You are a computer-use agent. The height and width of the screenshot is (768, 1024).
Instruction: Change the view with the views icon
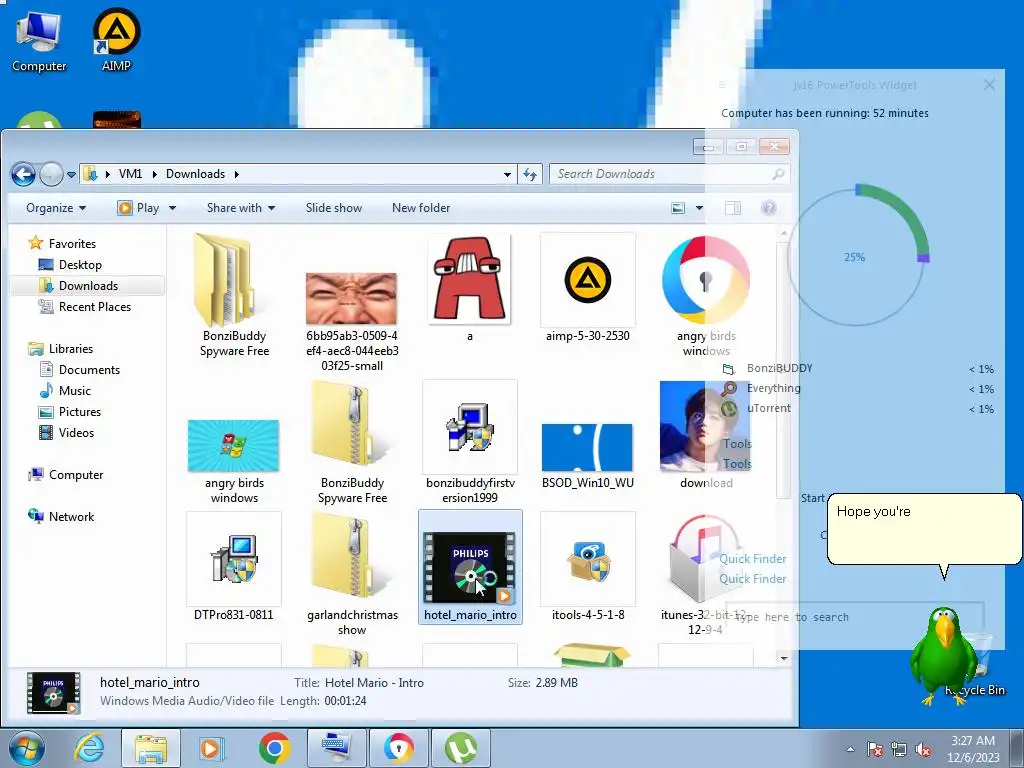[x=679, y=208]
